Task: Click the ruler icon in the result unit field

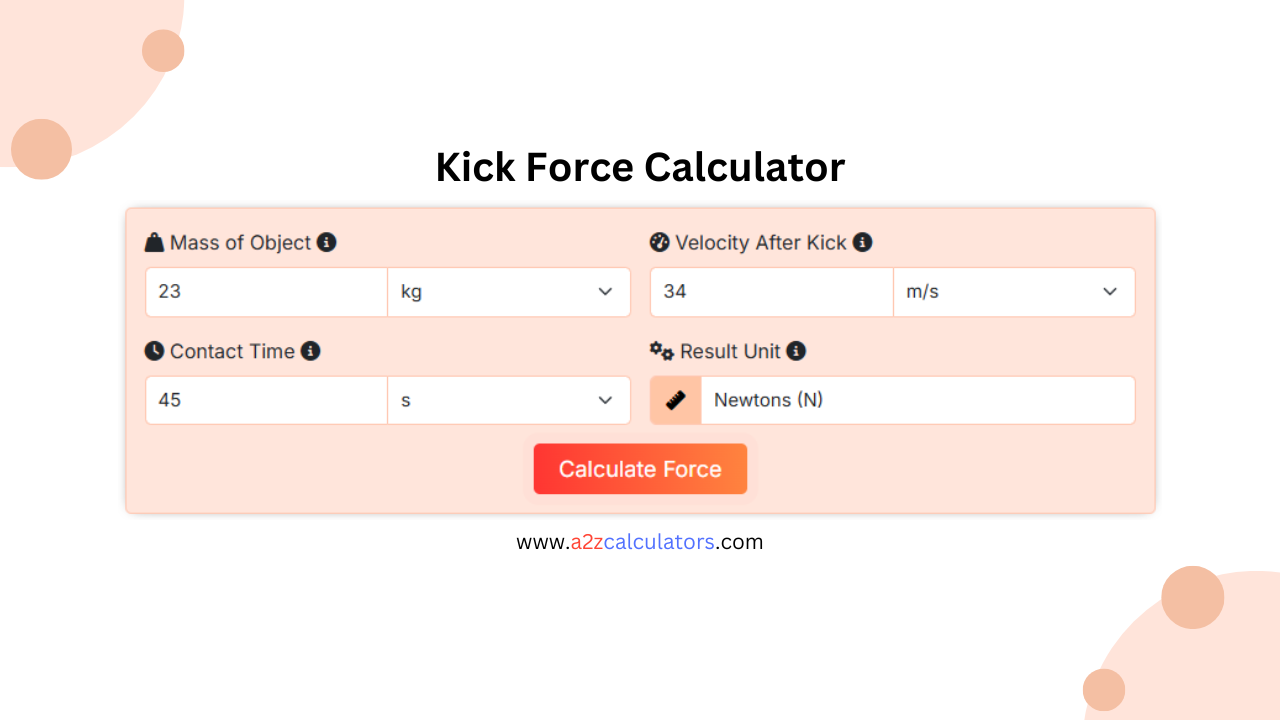Action: point(674,400)
